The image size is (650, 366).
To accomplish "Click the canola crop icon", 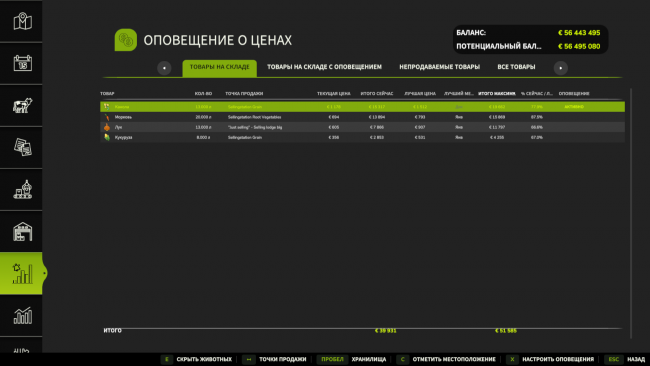I will click(107, 107).
